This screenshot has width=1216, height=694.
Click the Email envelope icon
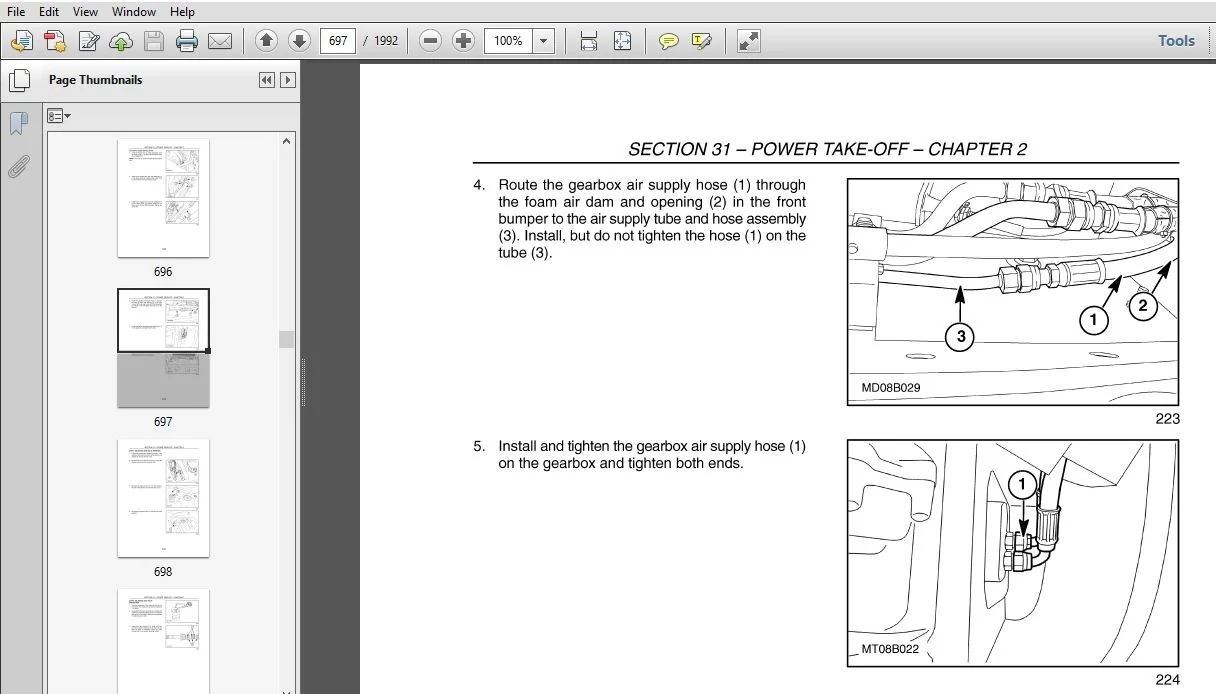219,41
